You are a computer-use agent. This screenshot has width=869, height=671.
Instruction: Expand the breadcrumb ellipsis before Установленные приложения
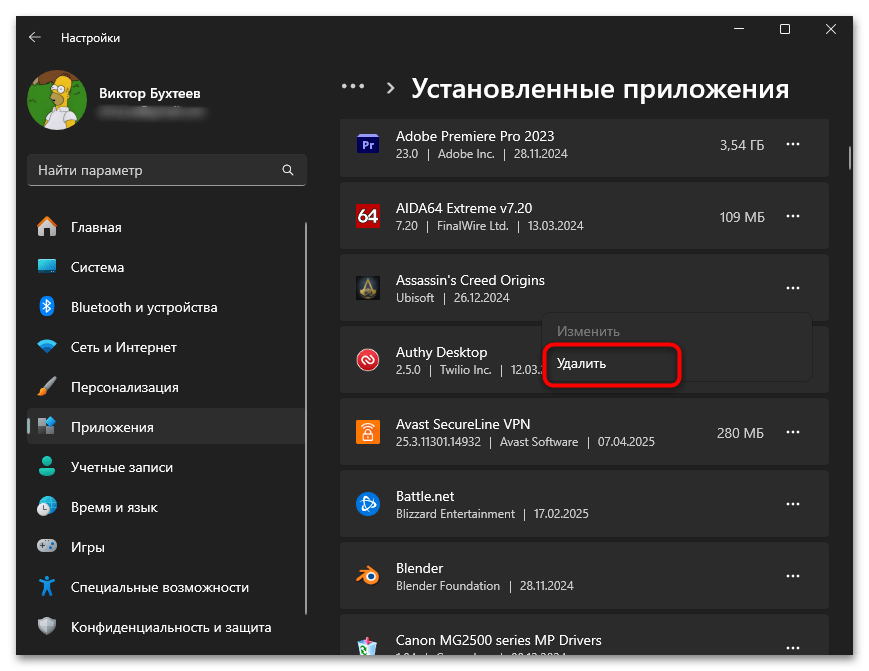(353, 86)
